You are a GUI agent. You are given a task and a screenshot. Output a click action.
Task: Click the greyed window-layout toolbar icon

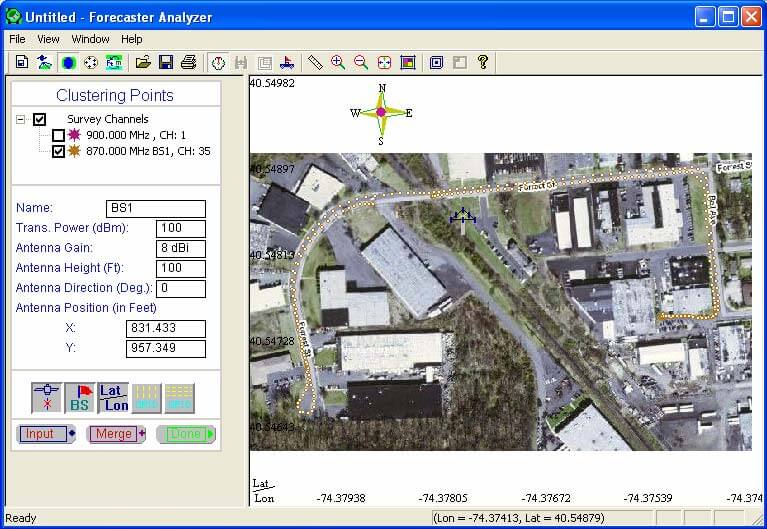coord(459,62)
